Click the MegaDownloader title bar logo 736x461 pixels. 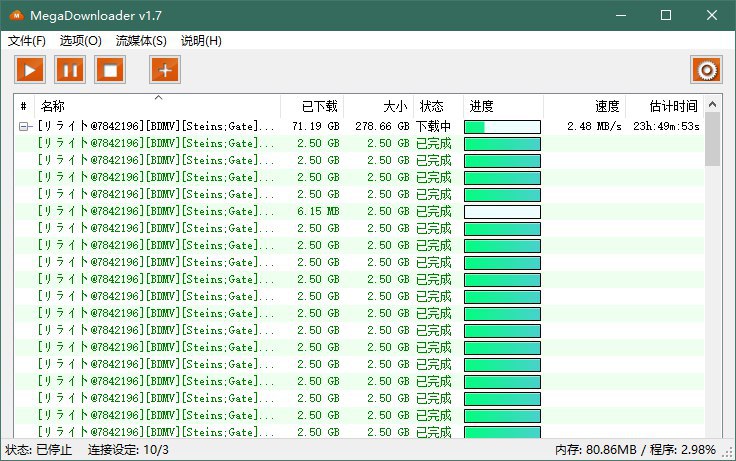point(16,15)
